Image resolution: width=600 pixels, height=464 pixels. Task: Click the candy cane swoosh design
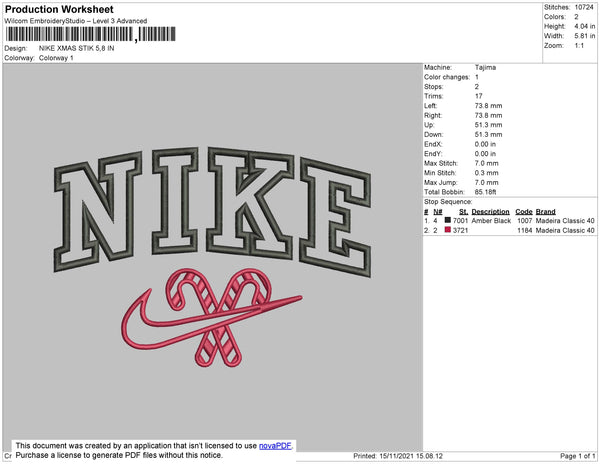click(211, 317)
